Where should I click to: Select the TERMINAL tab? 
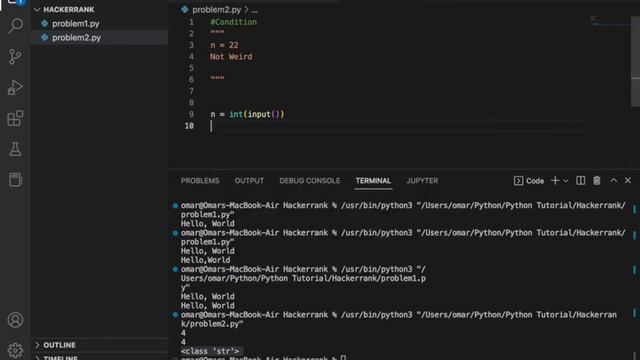coord(373,181)
